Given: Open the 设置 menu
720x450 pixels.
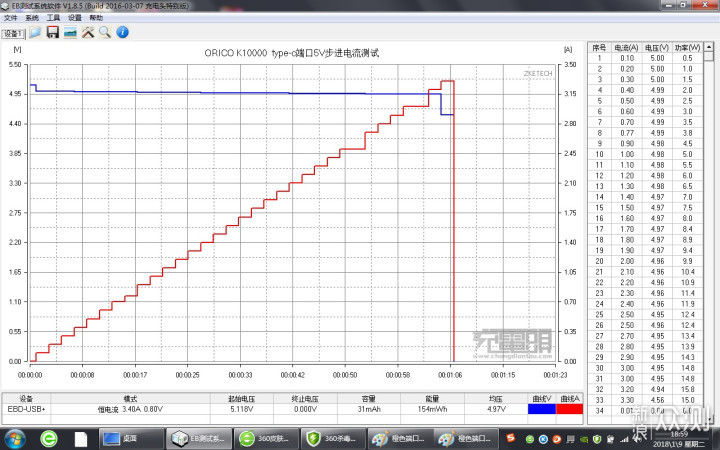Looking at the screenshot, I should [74, 18].
